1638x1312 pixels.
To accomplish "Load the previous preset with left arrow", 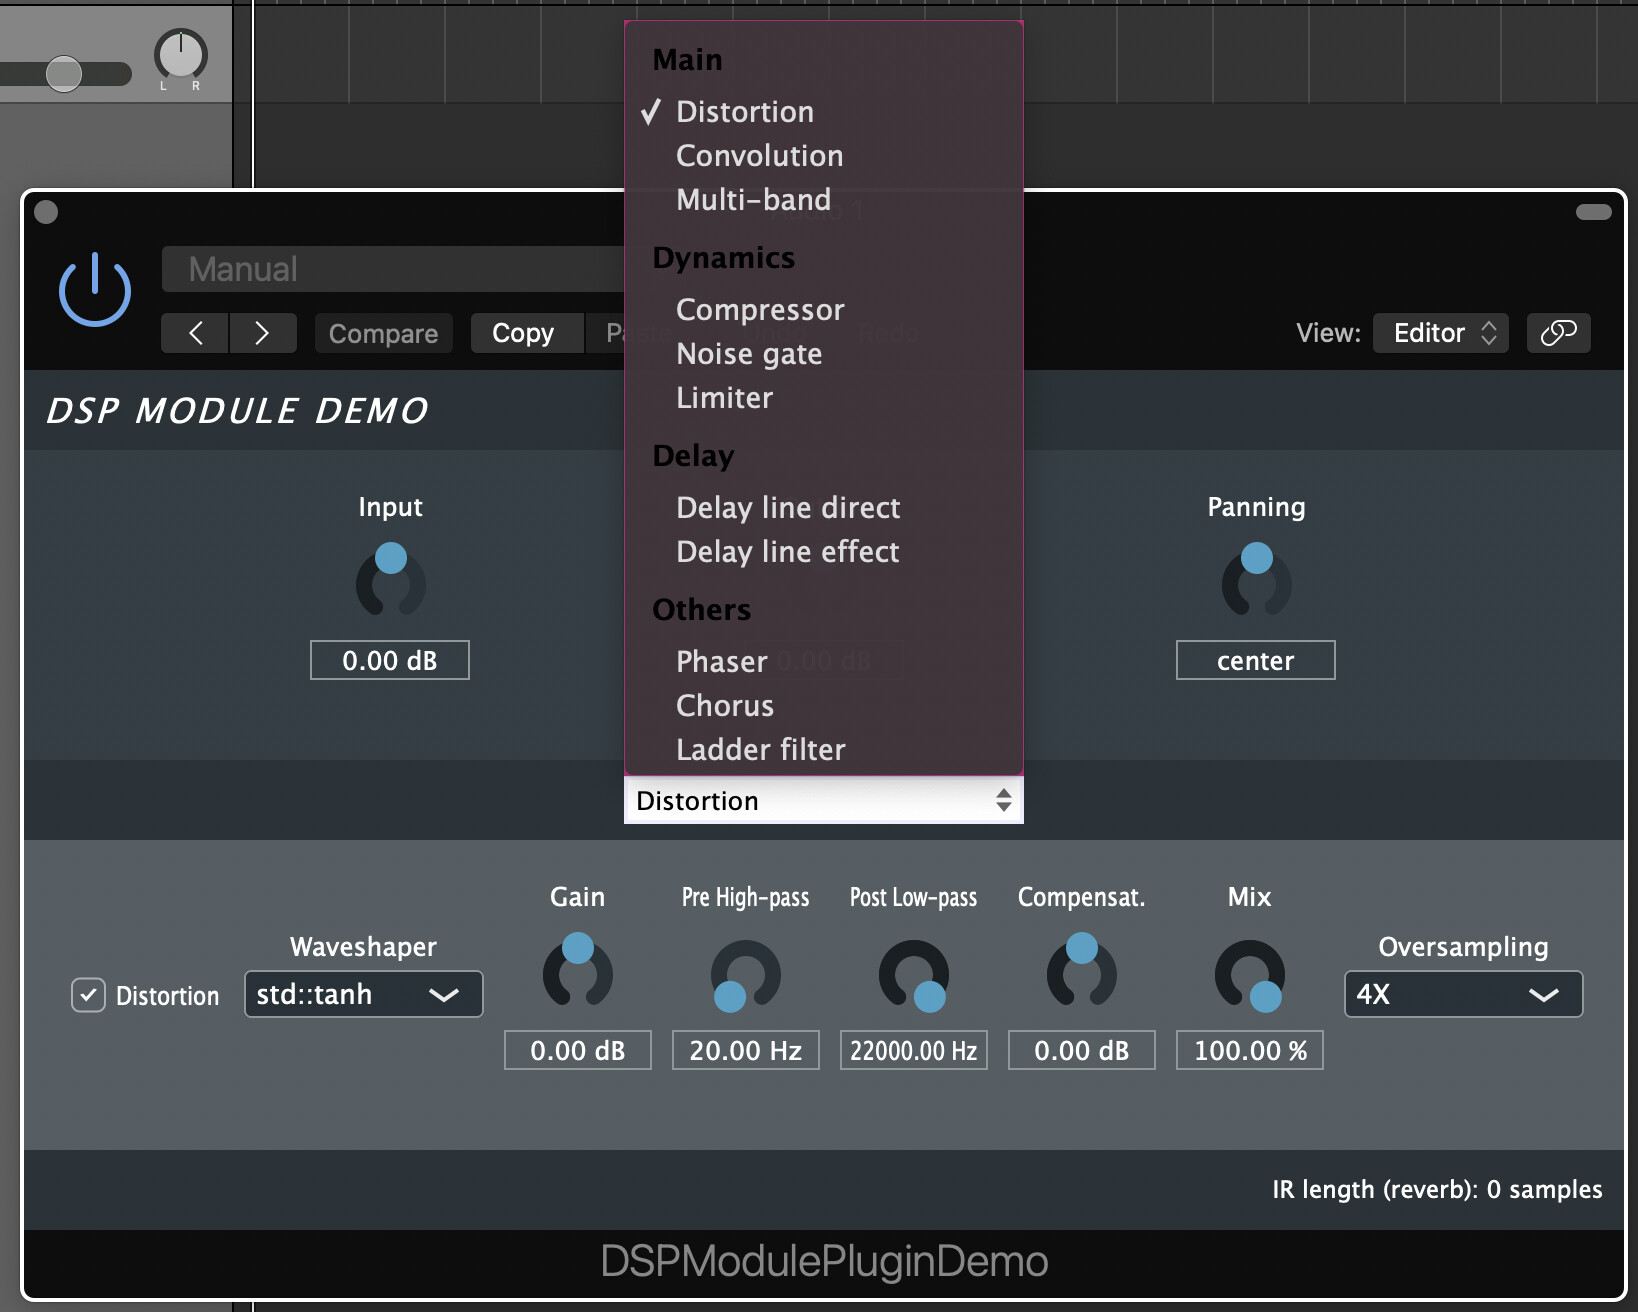I will (195, 333).
